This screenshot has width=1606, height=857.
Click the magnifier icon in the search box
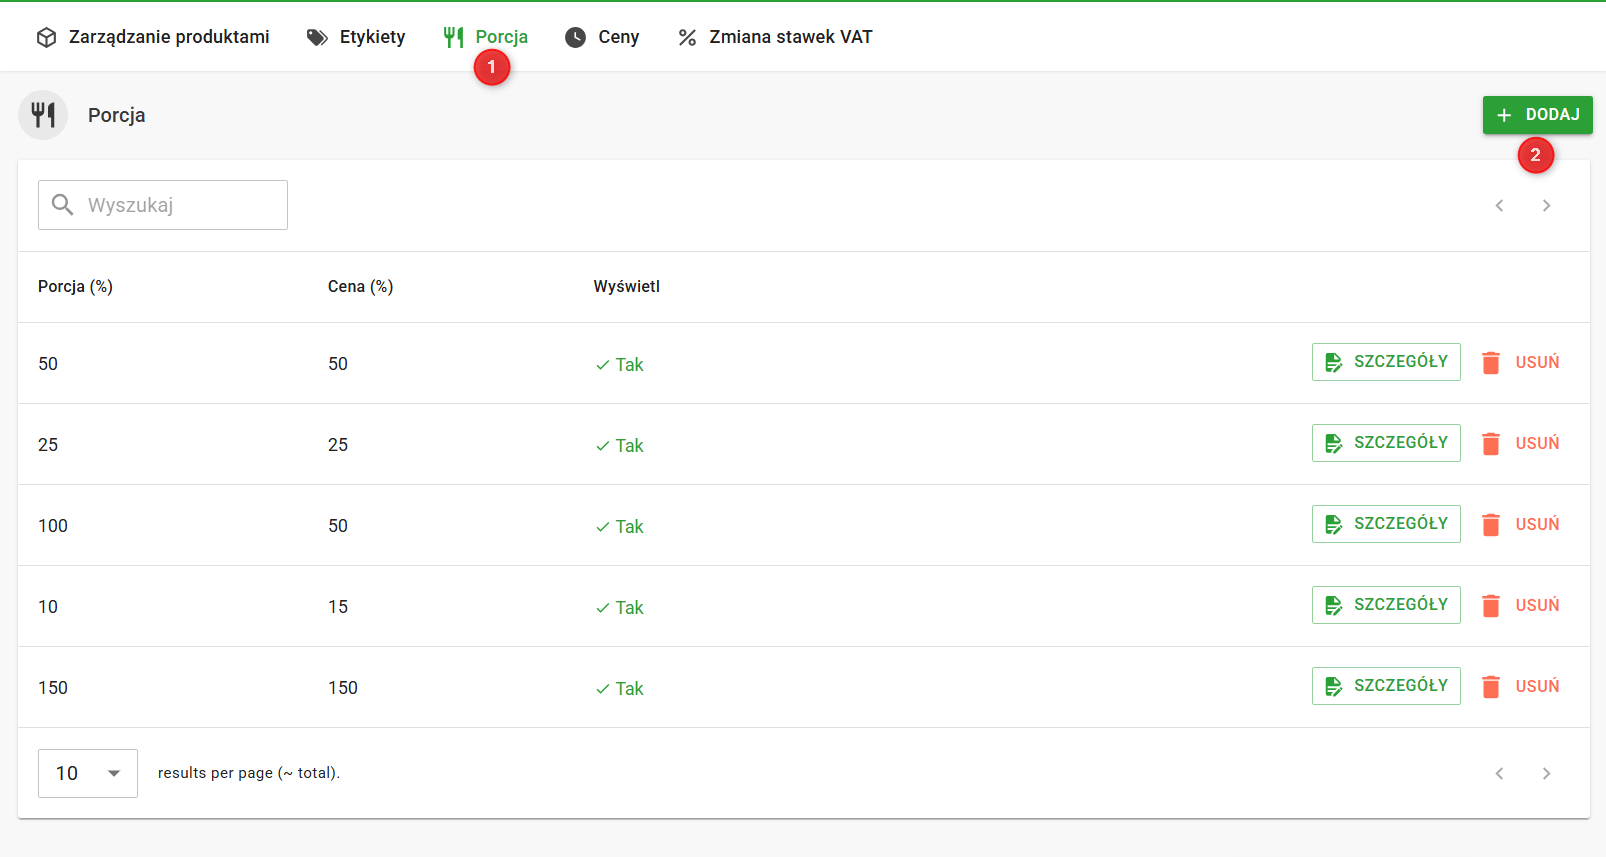point(62,205)
